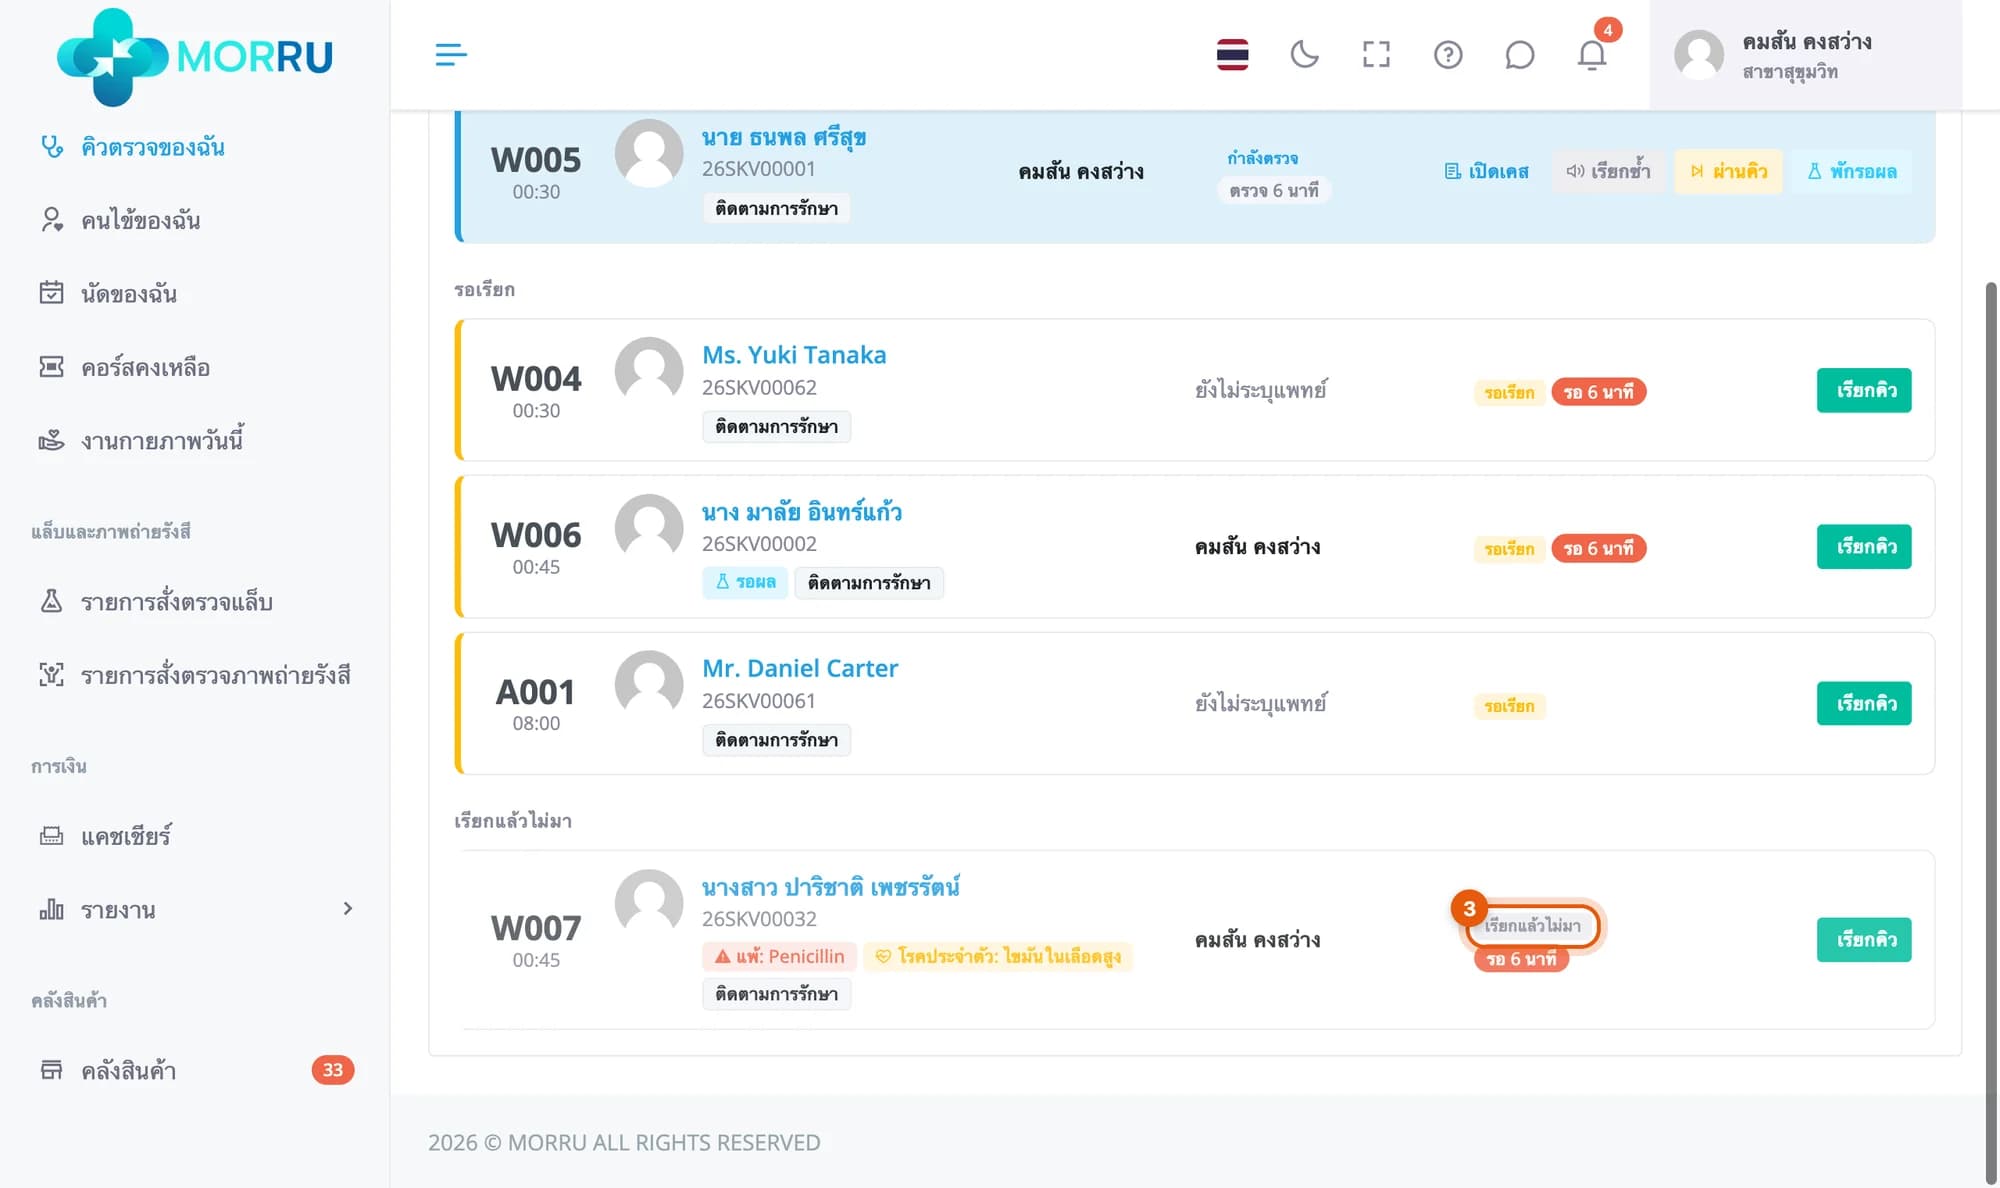Open รายการสั่งตรวจแล็บ in the sidebar
The image size is (2000, 1188).
(177, 602)
